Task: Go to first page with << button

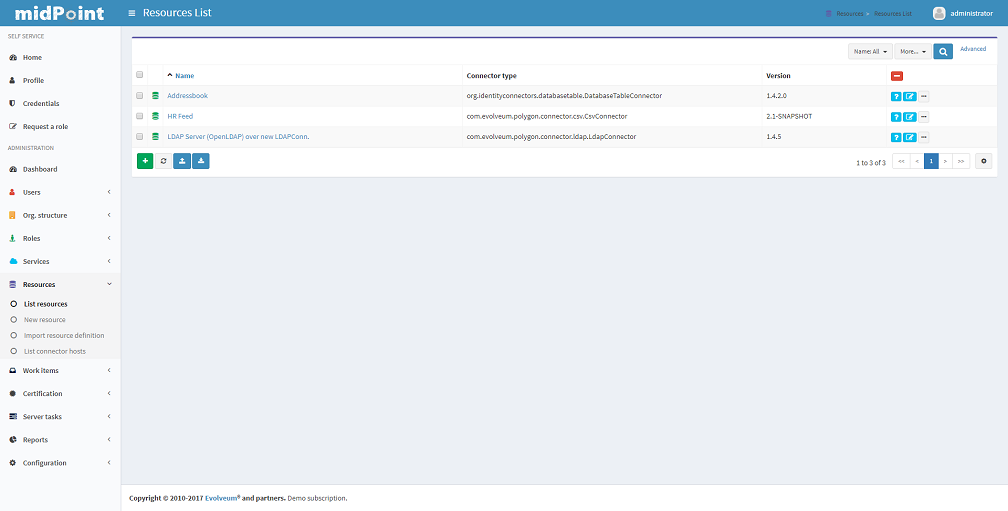Action: [901, 161]
